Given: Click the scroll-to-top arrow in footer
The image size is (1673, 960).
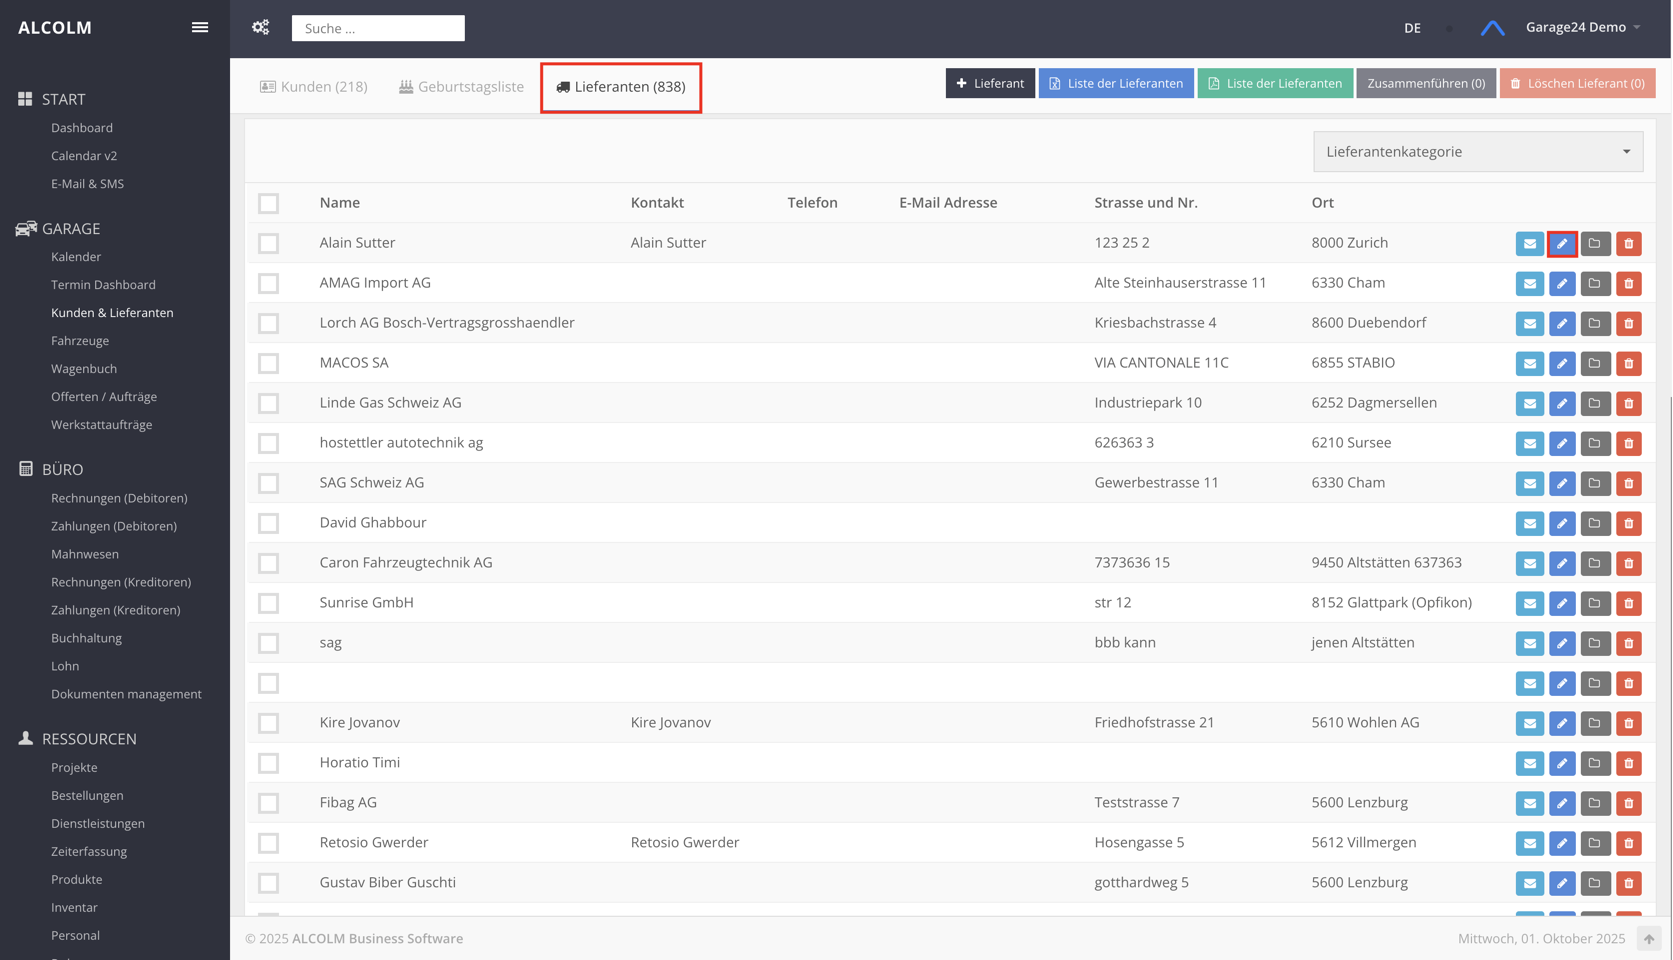Looking at the screenshot, I should tap(1648, 938).
